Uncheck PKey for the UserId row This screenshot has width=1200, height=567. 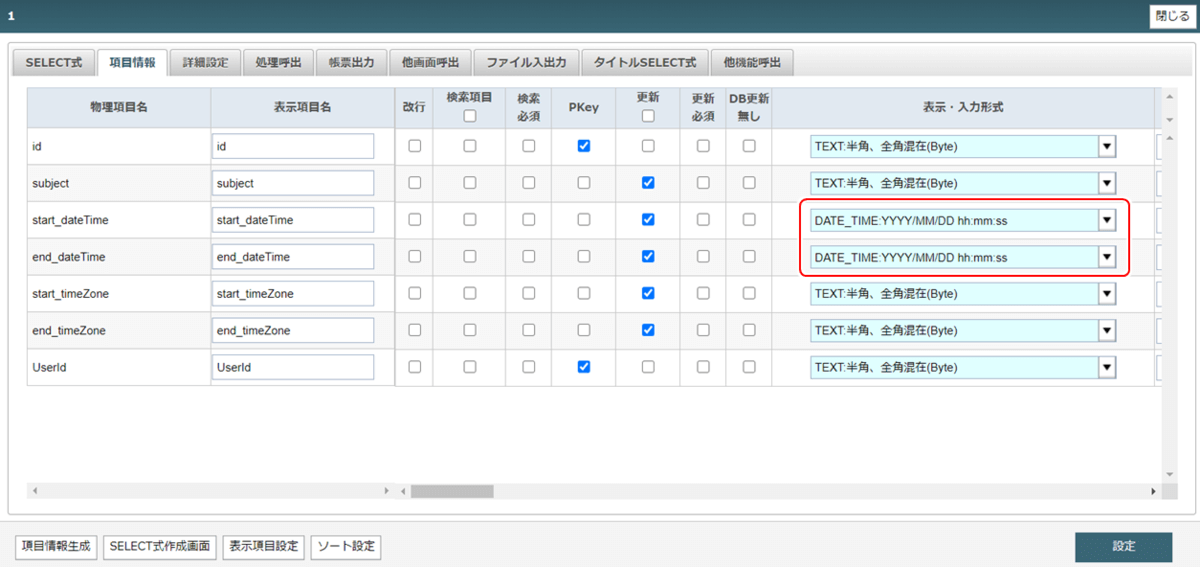coord(584,367)
